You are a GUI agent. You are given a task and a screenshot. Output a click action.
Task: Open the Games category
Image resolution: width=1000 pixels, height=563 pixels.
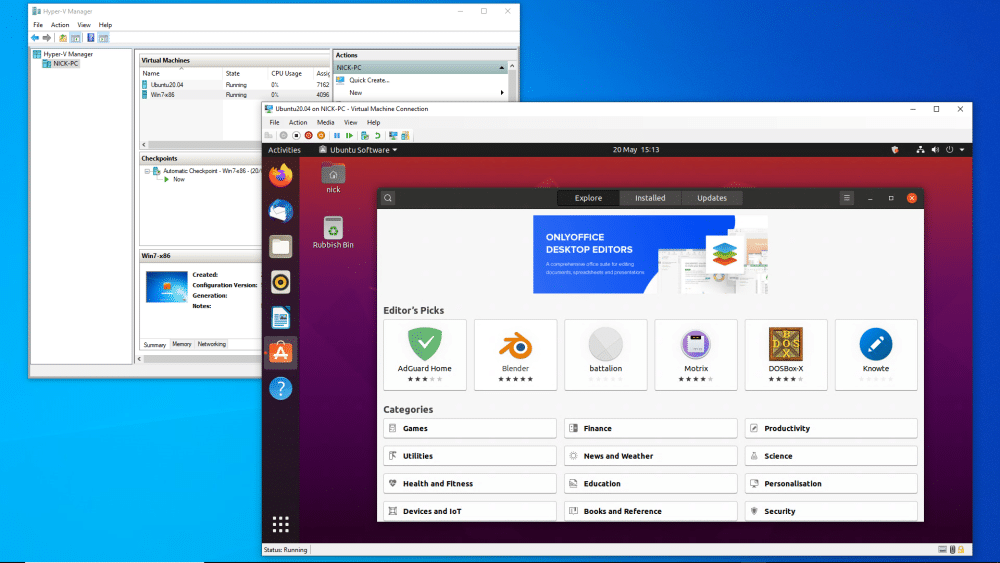470,428
